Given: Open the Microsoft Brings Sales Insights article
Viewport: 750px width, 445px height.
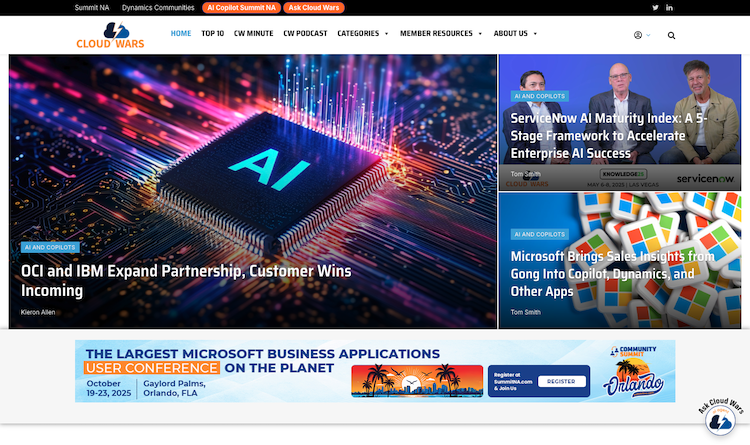Looking at the screenshot, I should click(612, 274).
